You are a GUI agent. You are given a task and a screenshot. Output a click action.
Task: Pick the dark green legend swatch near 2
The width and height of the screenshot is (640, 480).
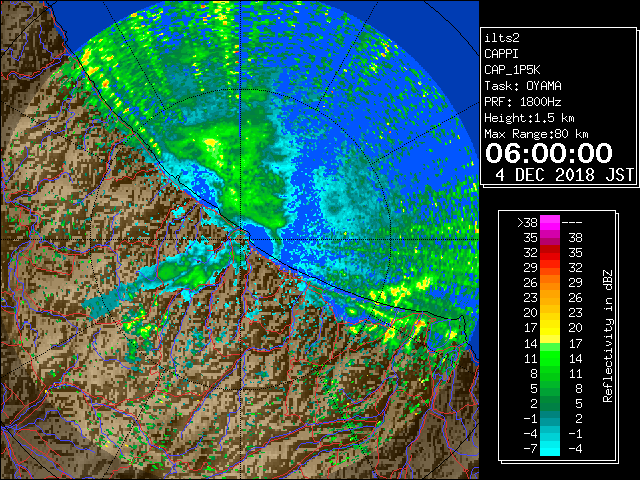click(x=550, y=403)
